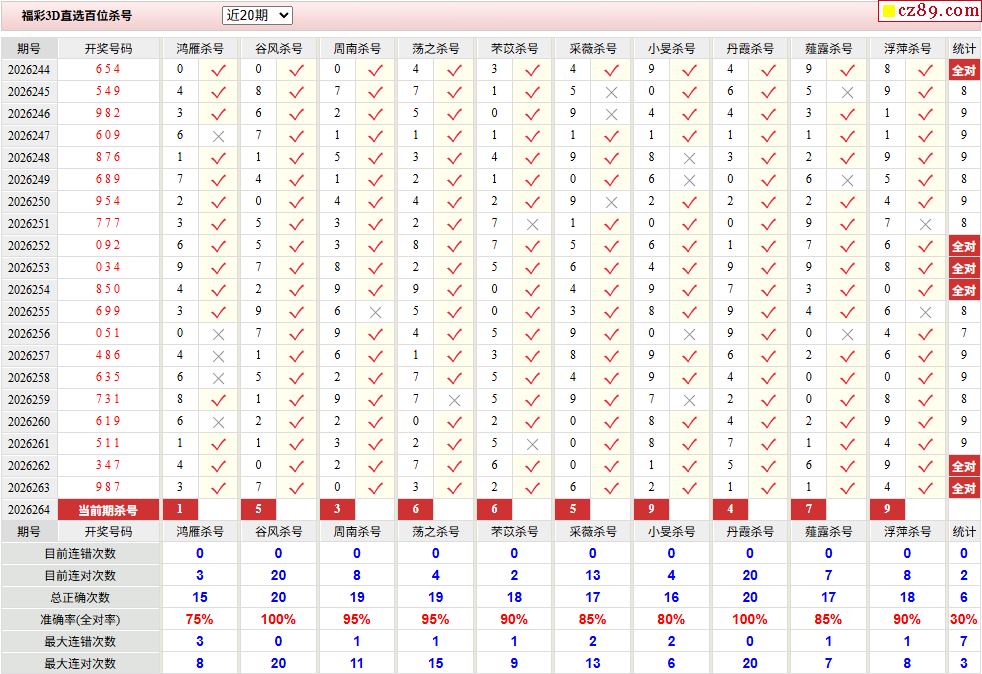
Task: Click the period number 2026264 cell
Action: click(29, 510)
